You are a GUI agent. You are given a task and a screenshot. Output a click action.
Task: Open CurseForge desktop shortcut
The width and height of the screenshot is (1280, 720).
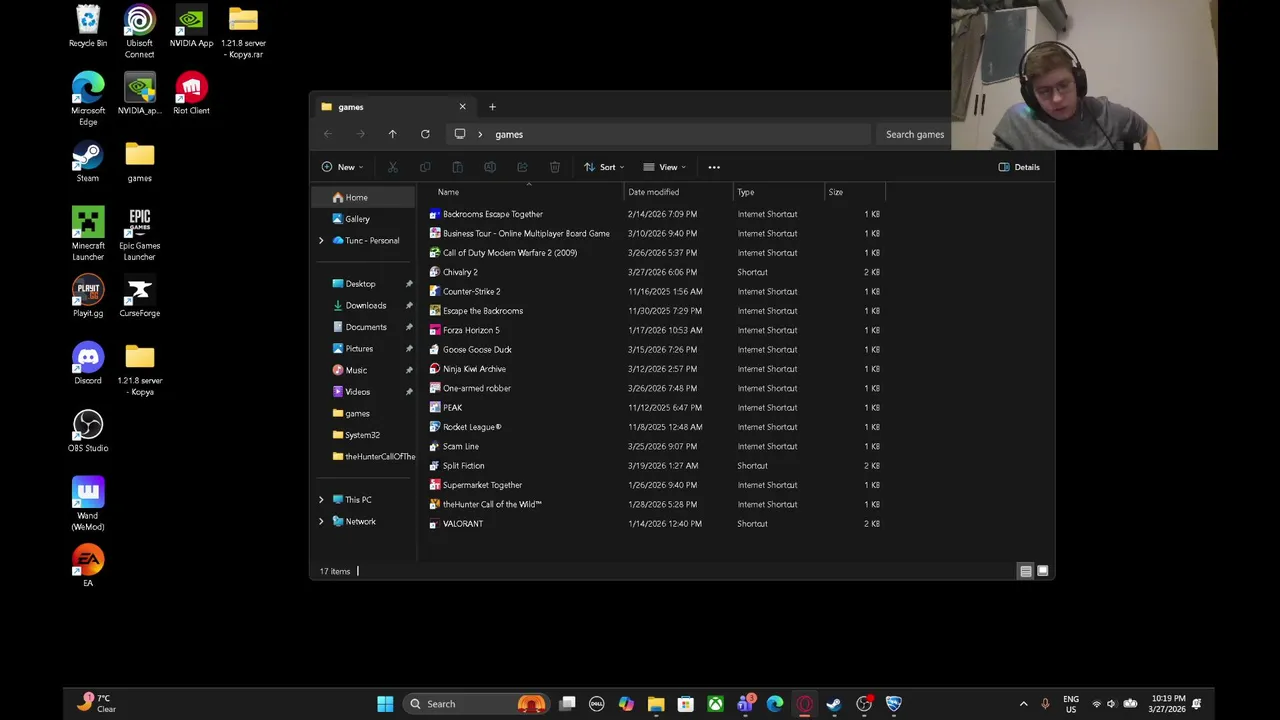140,296
